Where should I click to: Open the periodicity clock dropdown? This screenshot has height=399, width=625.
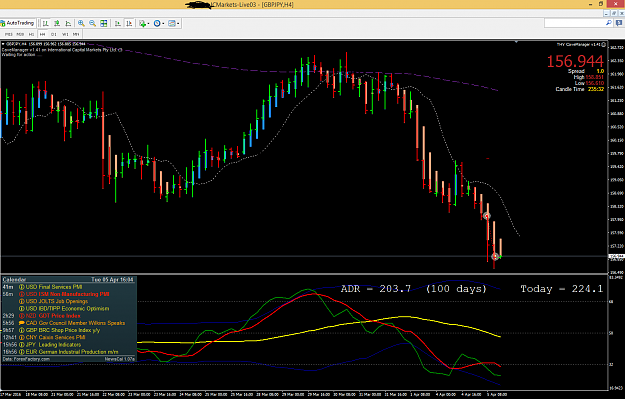pyautogui.click(x=158, y=24)
